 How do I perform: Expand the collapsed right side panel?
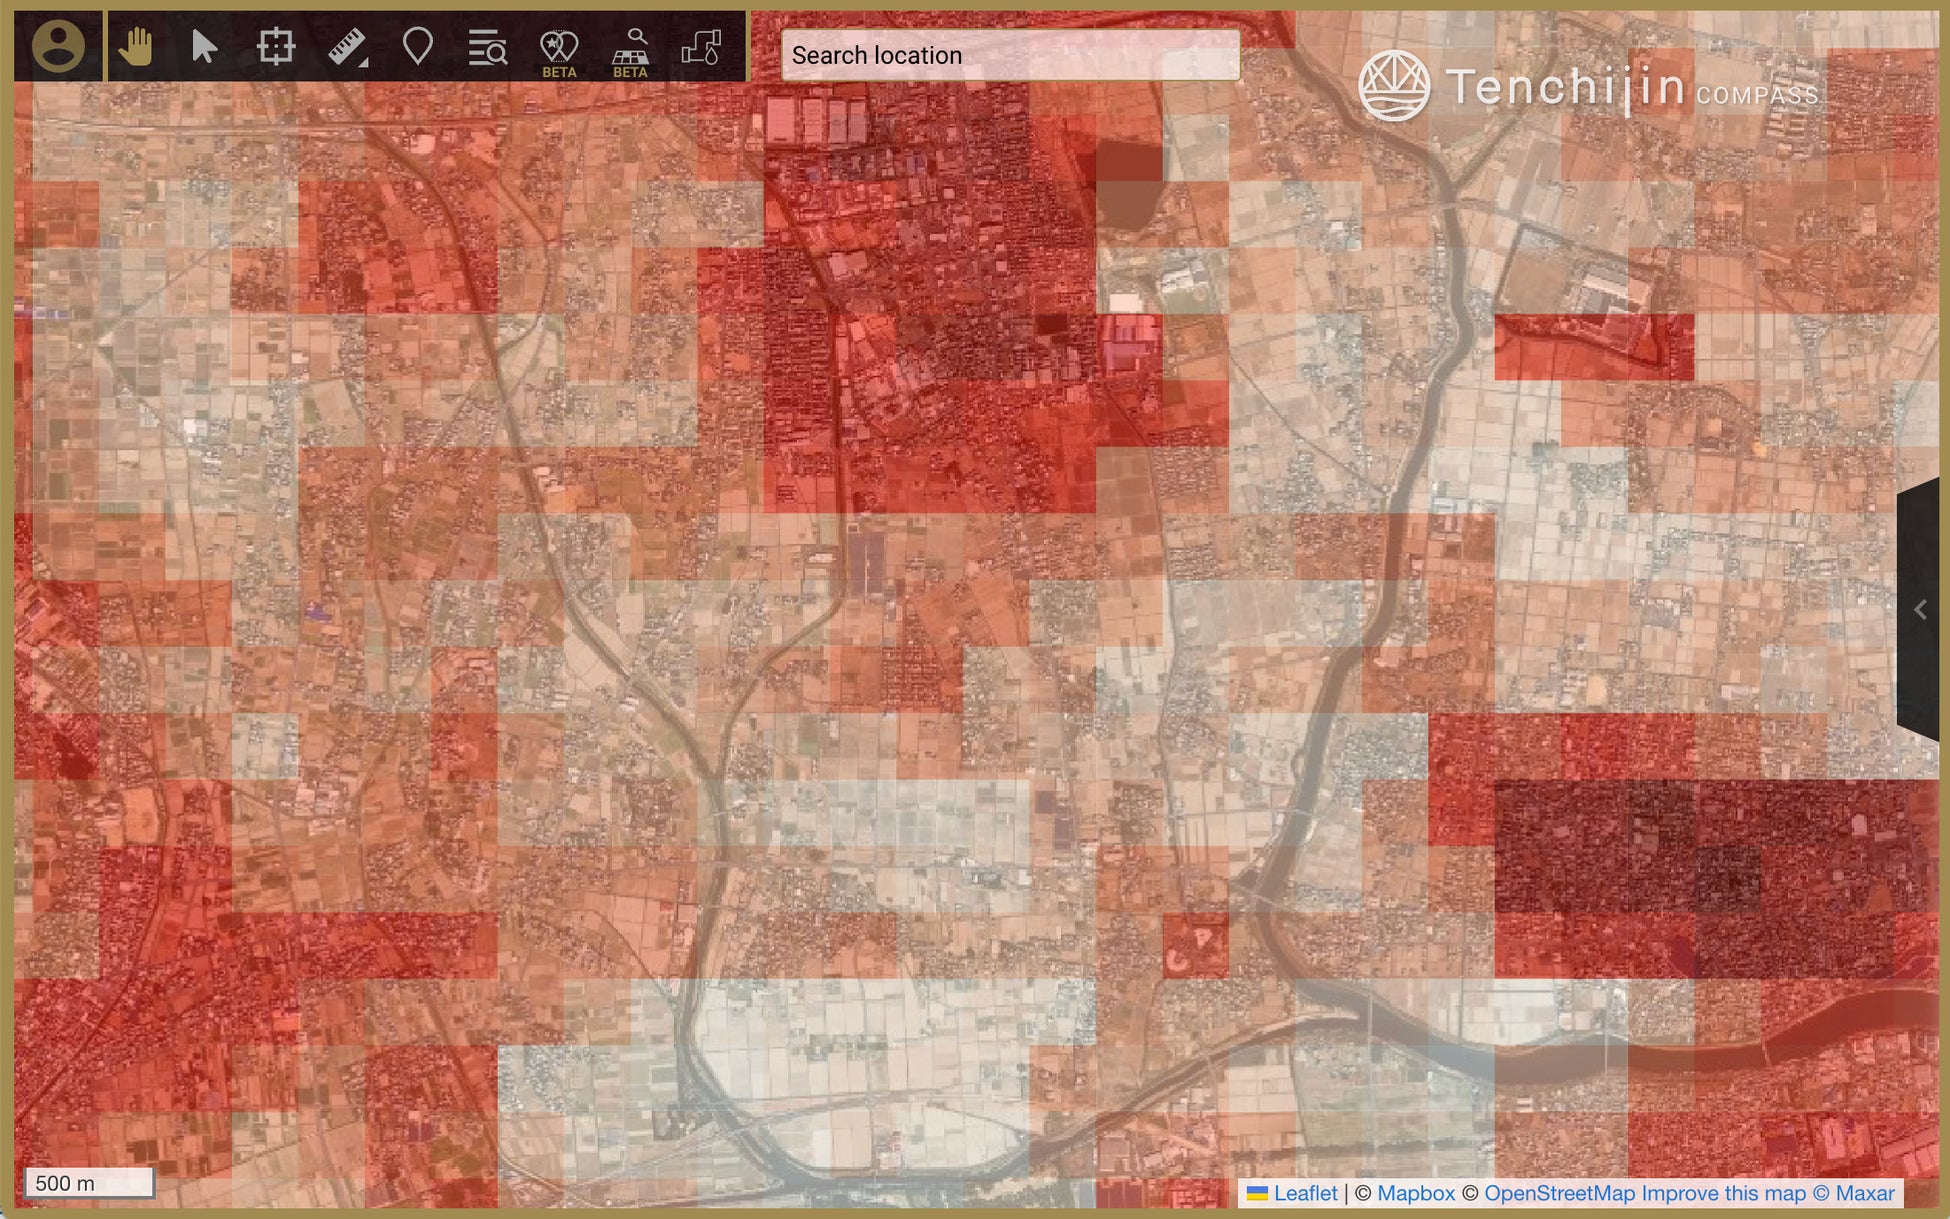click(1920, 609)
